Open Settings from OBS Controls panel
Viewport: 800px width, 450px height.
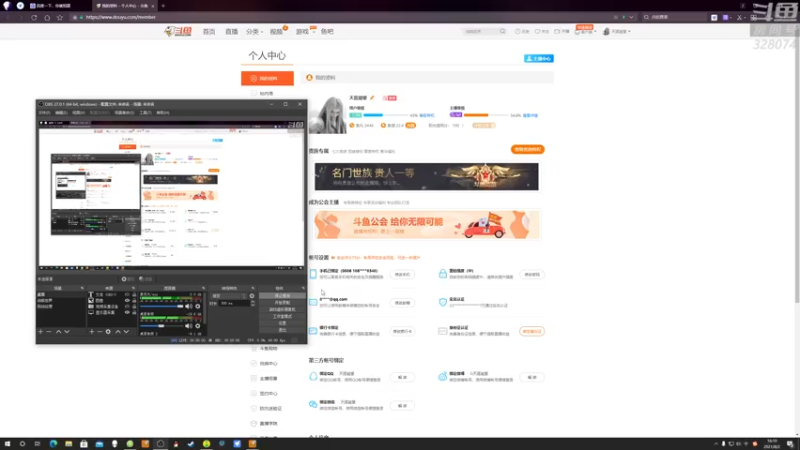[x=282, y=323]
